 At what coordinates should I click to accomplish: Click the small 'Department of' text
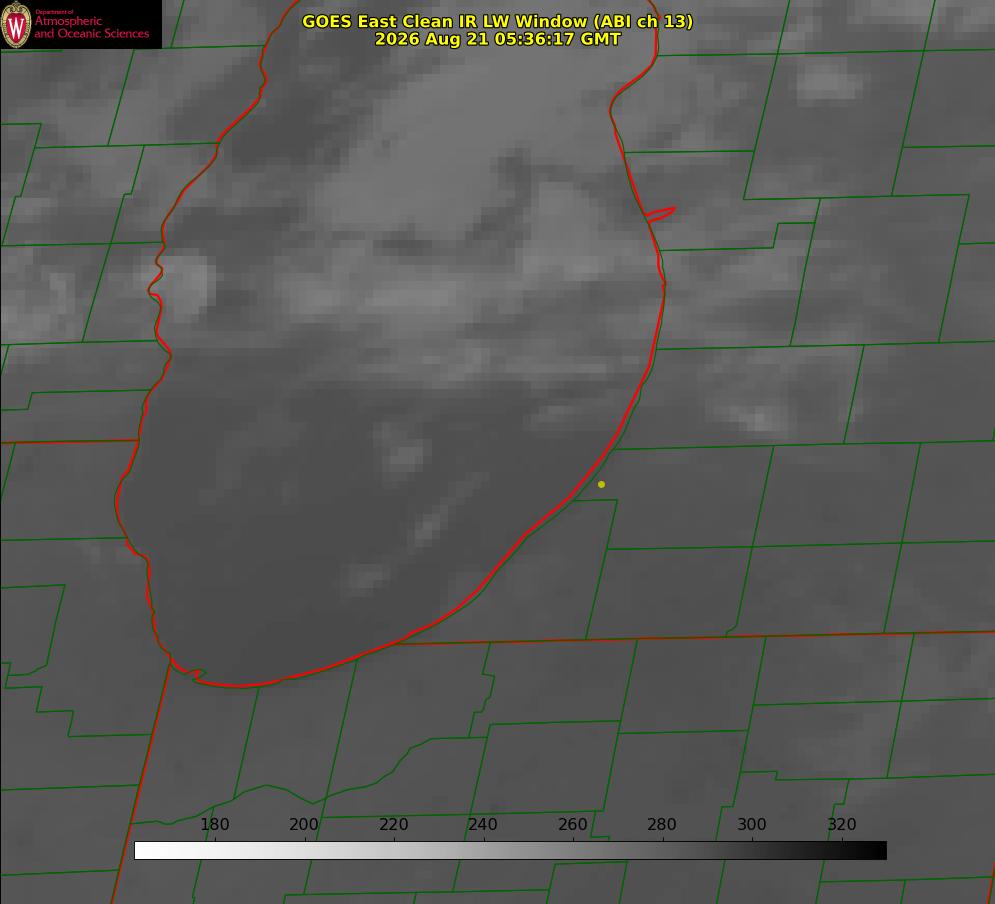click(54, 12)
